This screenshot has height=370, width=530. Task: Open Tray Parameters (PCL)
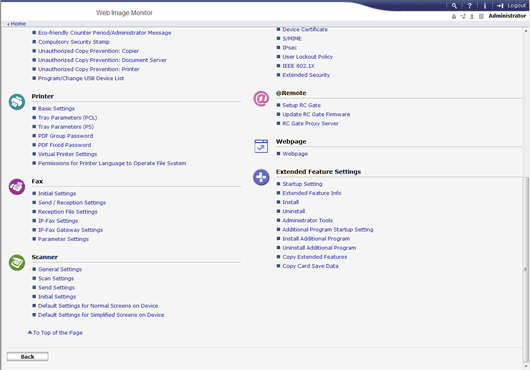click(x=67, y=118)
